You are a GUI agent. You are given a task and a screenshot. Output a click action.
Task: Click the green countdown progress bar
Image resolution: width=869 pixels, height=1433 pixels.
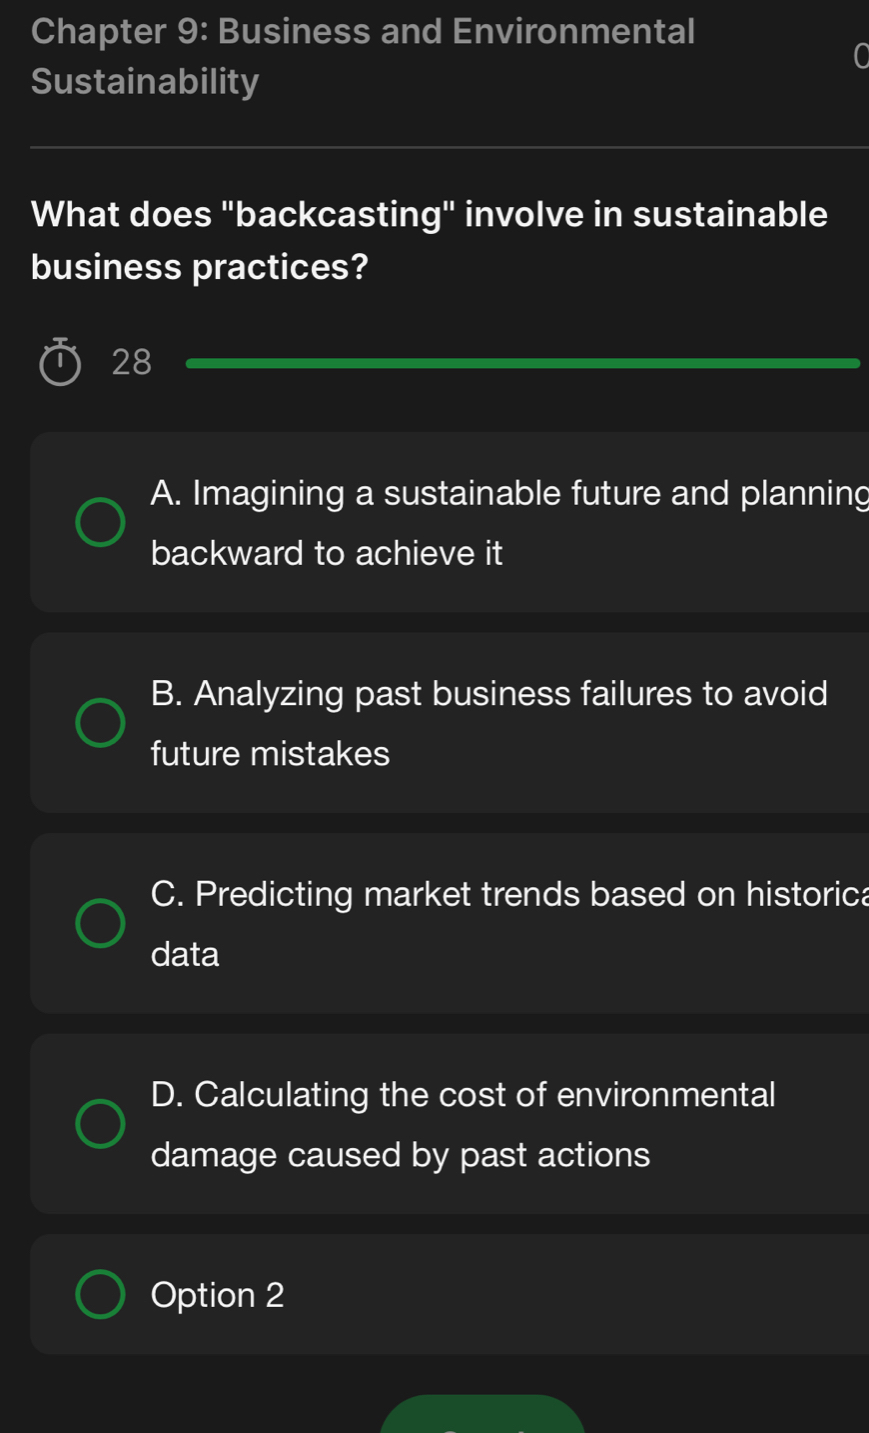pos(522,363)
